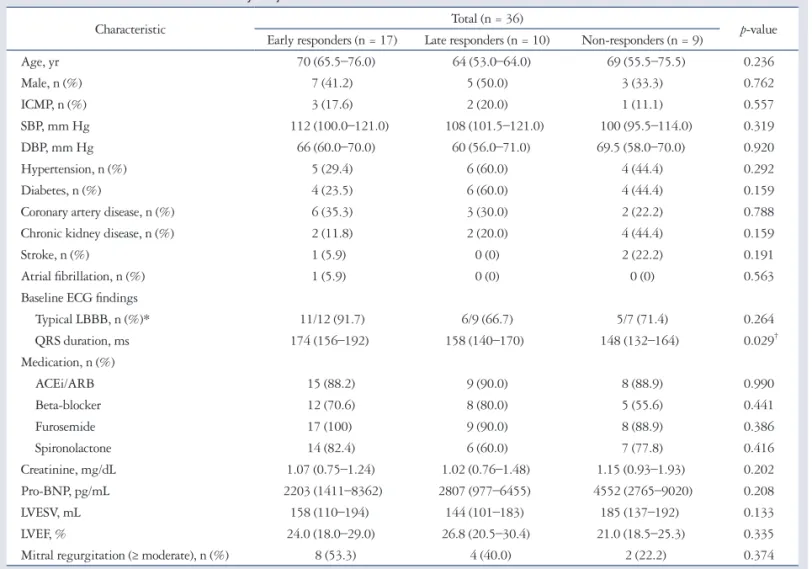This screenshot has height=569, width=812.
Task: Click the "Male, n (%)" row label
Action: pos(51,83)
